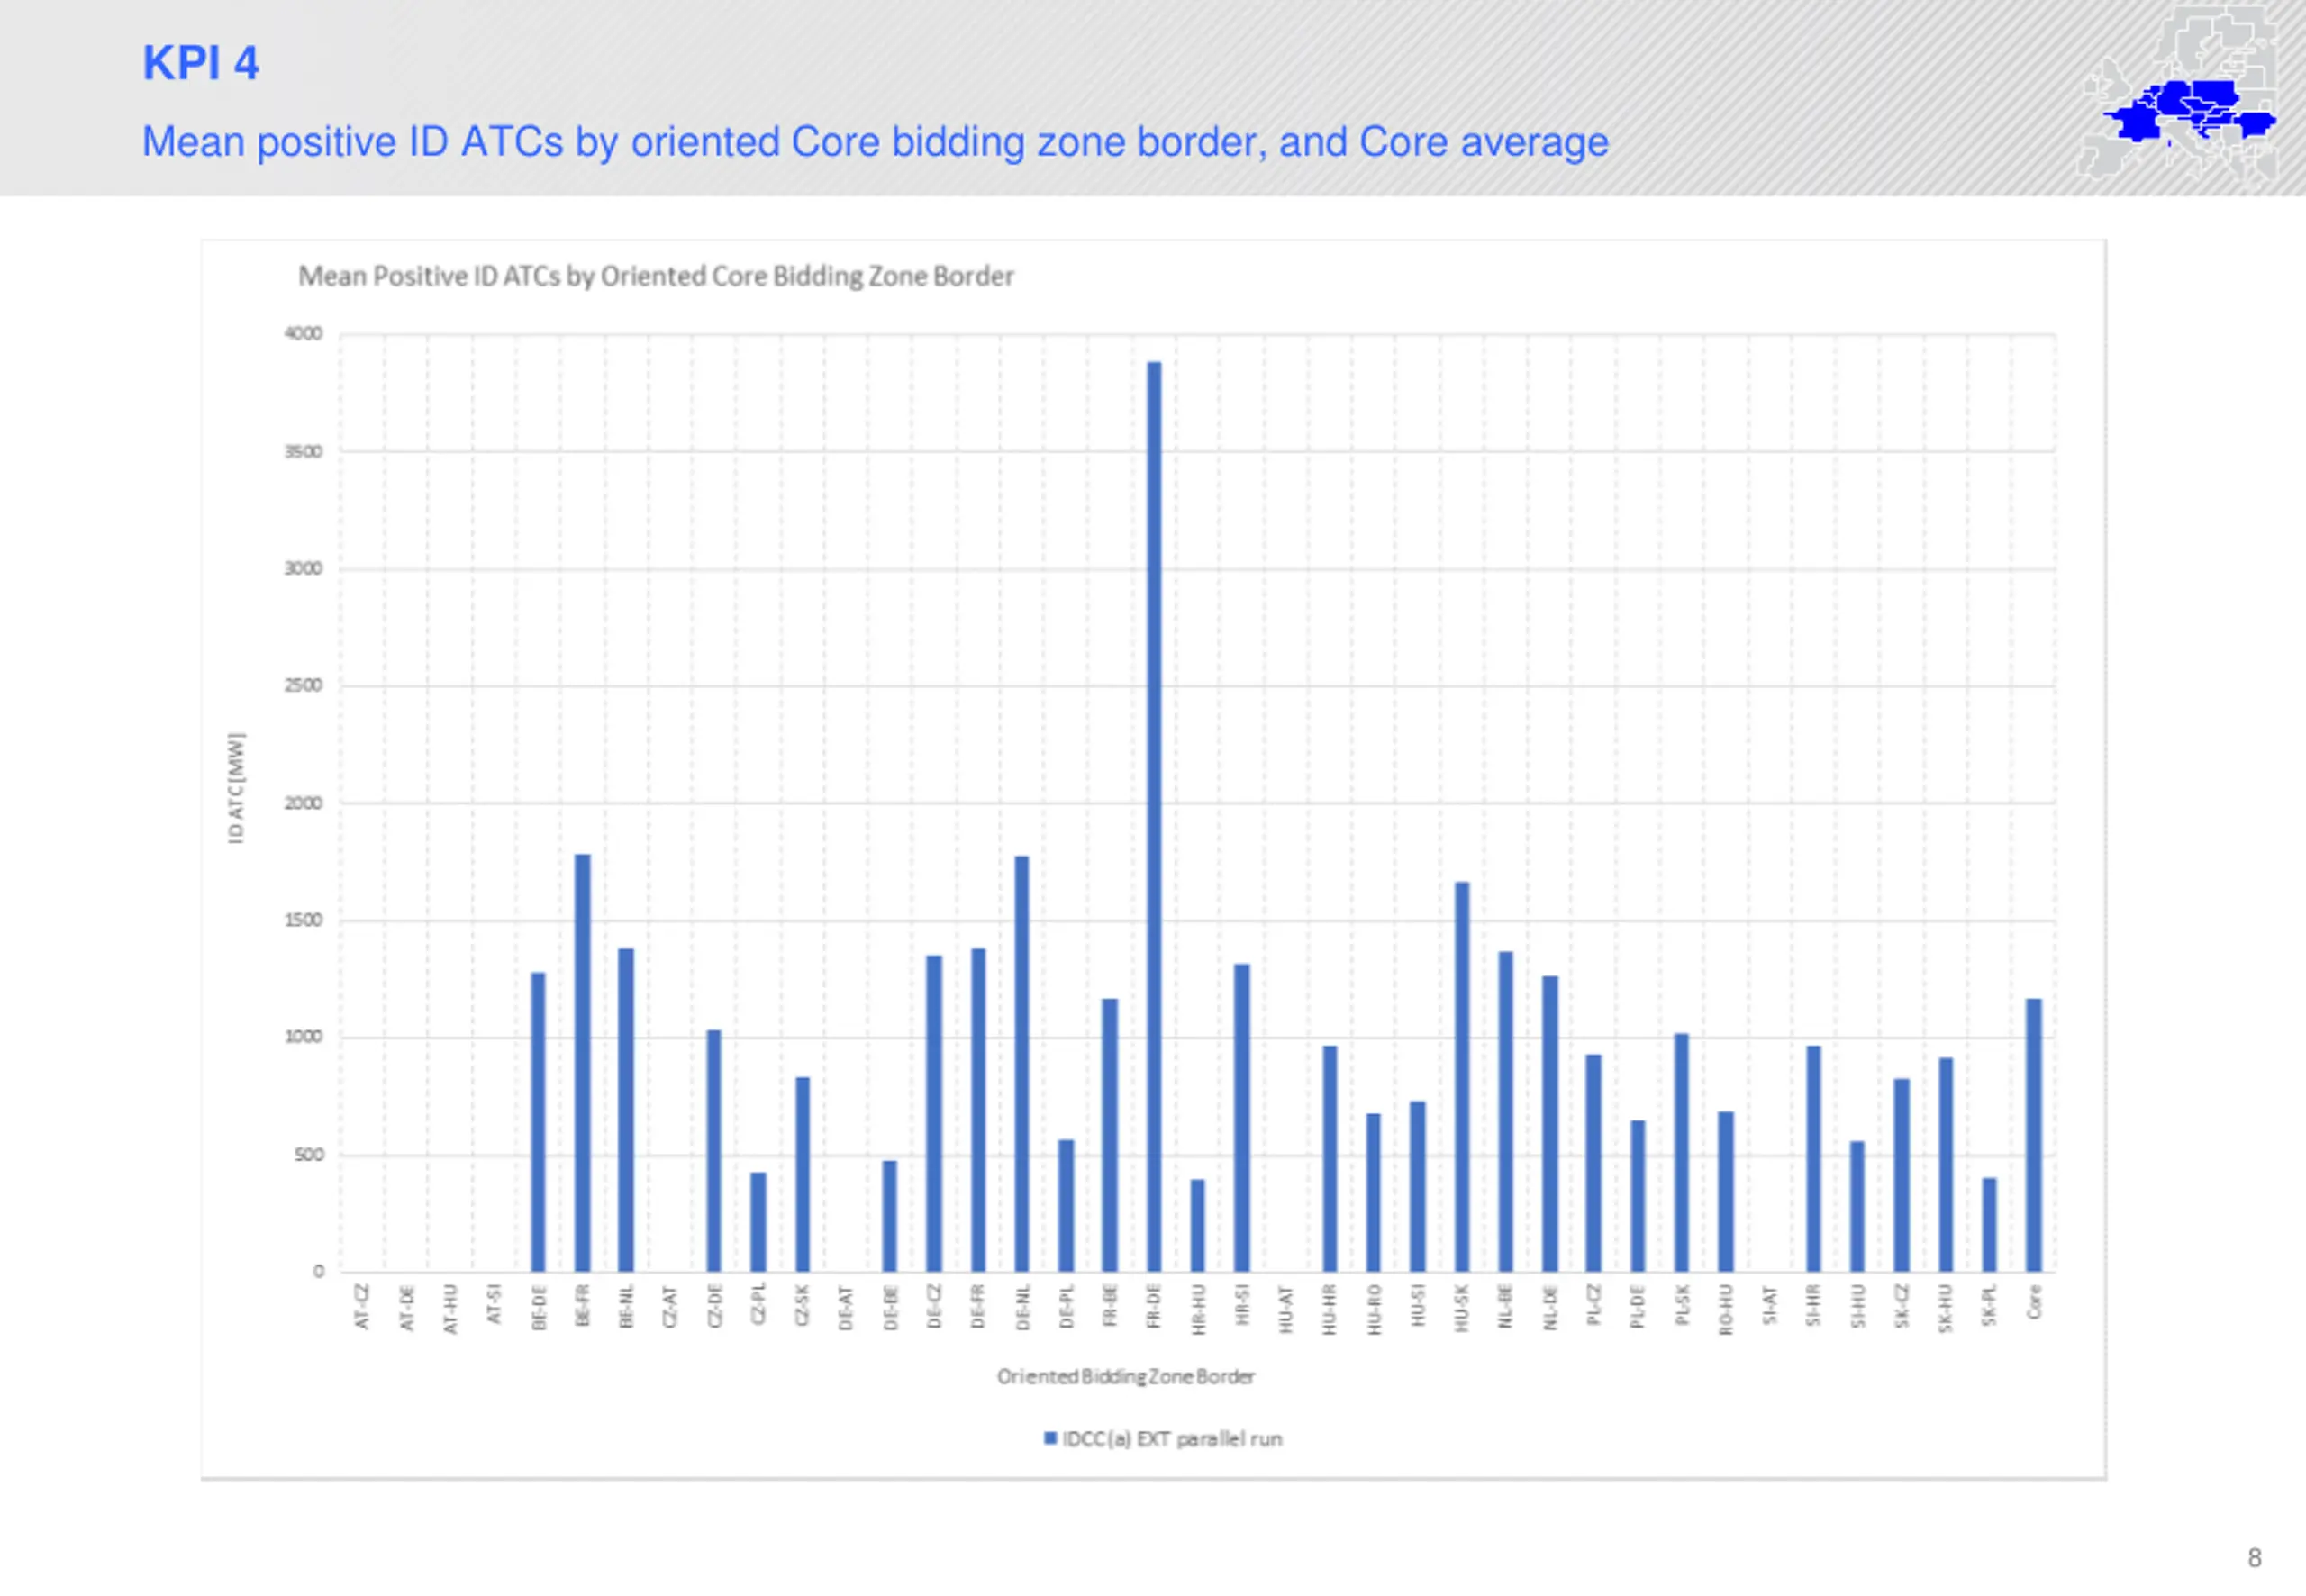2306x1596 pixels.
Task: Click the slide subtitle about mean positive ID ATCs
Action: pyautogui.click(x=875, y=142)
